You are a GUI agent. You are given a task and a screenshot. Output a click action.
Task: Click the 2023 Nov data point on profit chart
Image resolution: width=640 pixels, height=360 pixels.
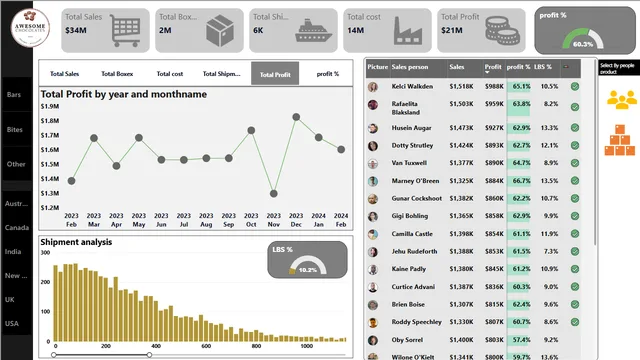tap(274, 193)
